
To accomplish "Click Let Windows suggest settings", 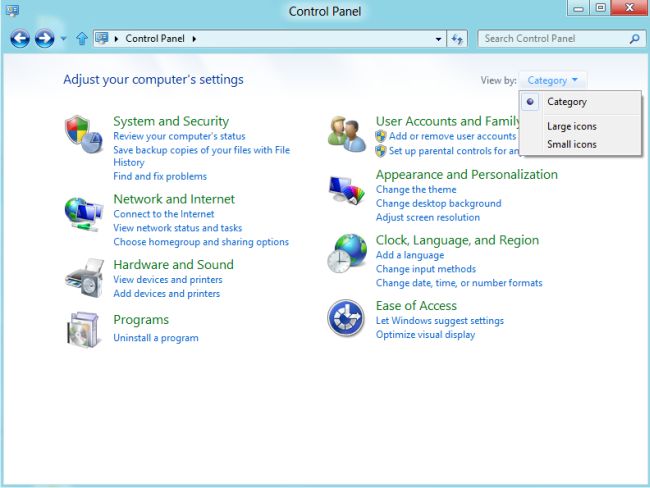I will point(440,320).
